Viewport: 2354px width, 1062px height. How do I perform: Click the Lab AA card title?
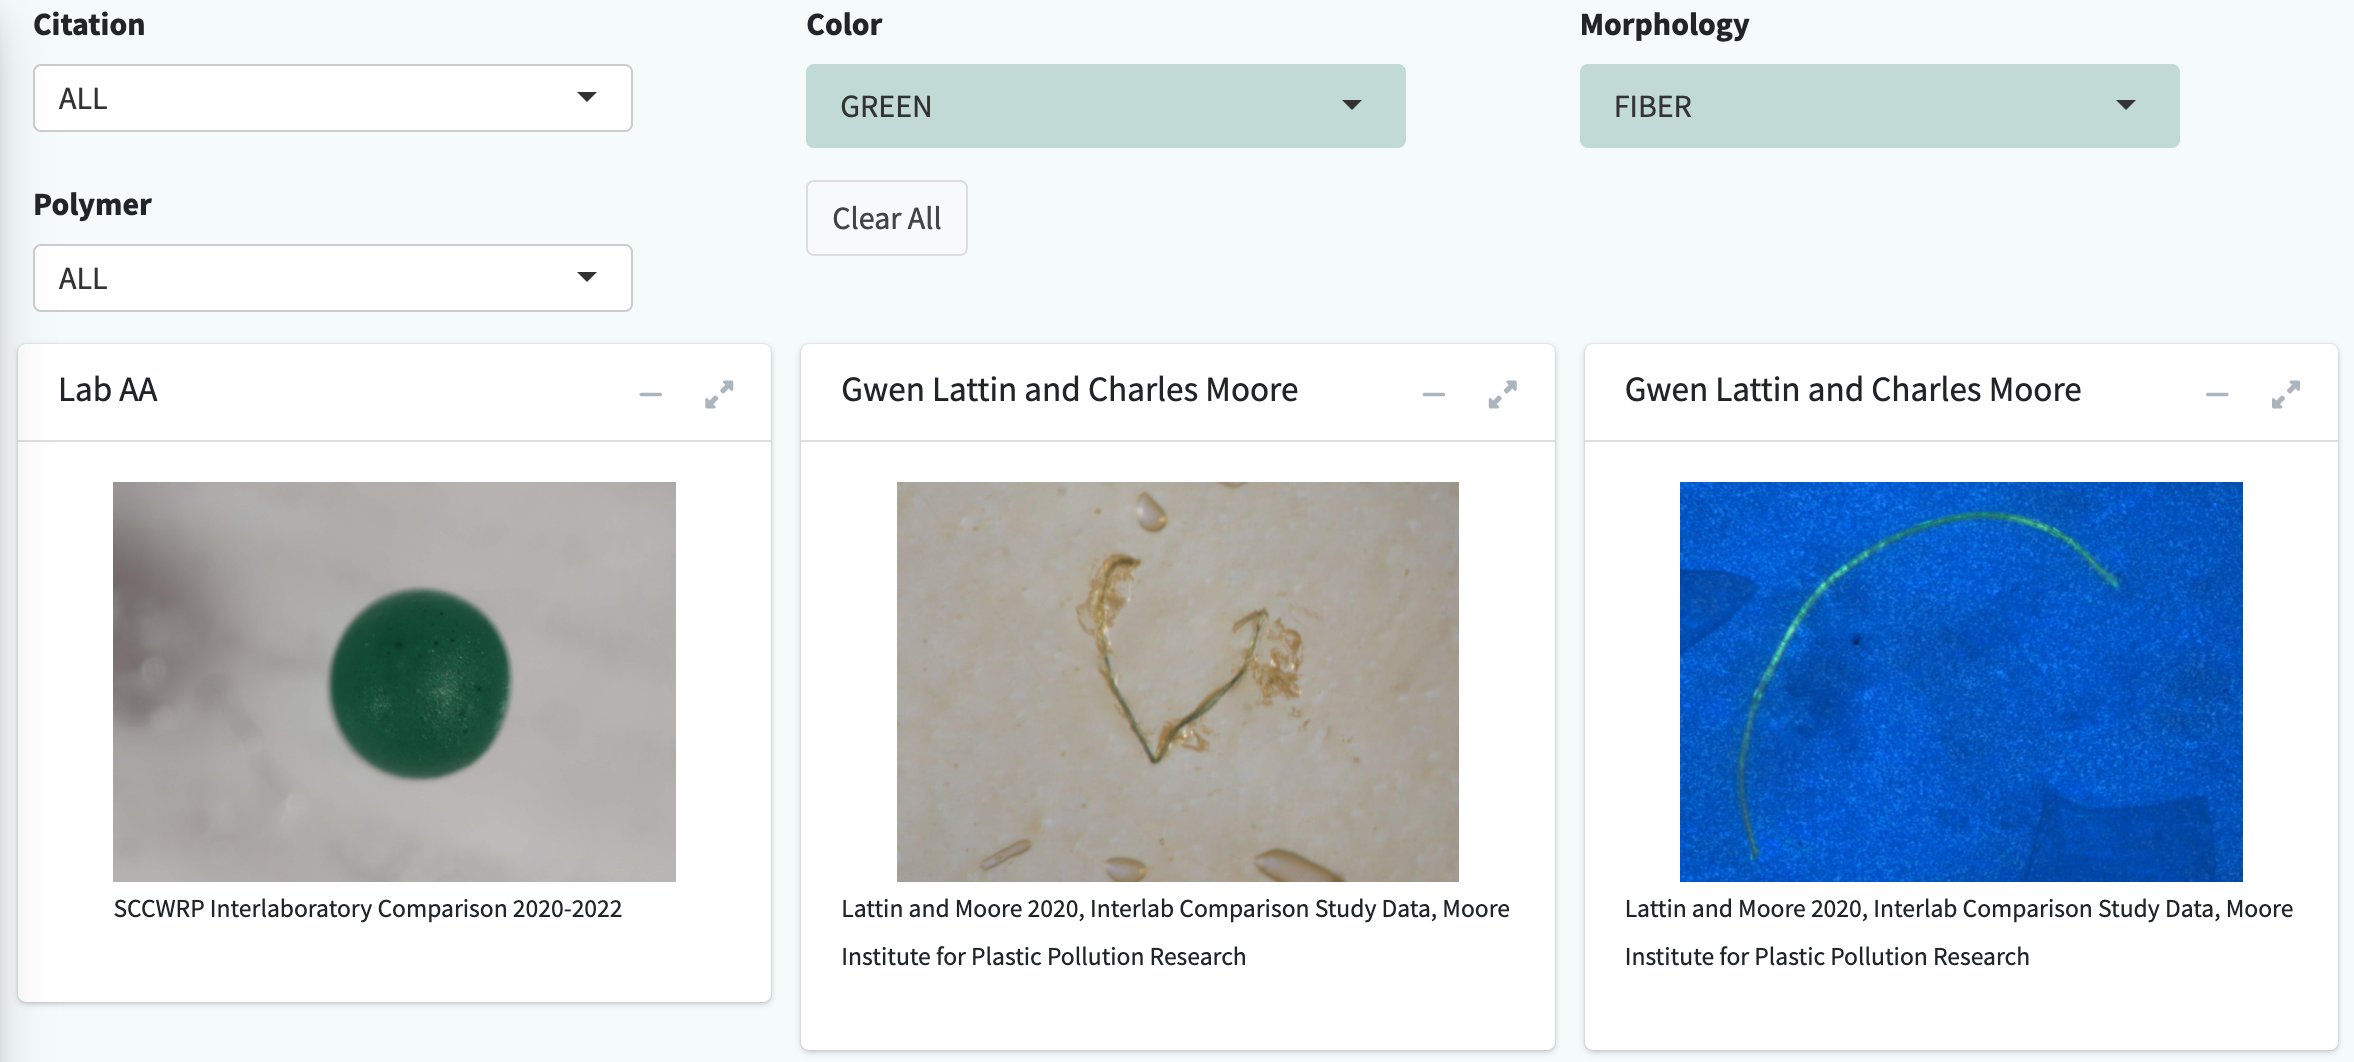pyautogui.click(x=108, y=390)
